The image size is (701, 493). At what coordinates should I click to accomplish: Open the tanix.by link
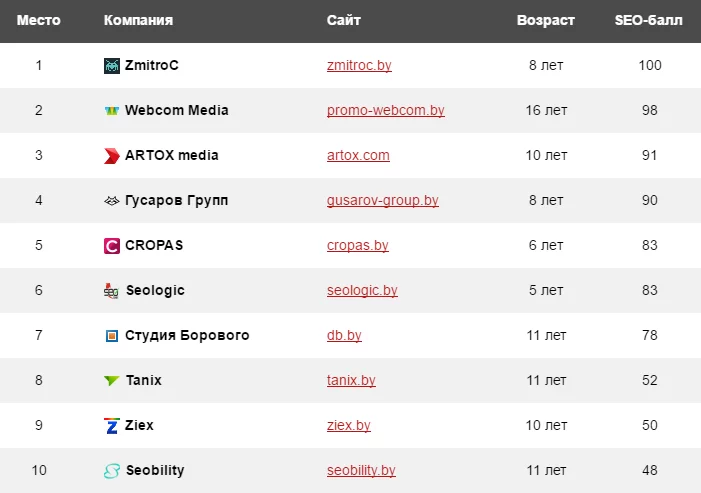[x=351, y=380]
